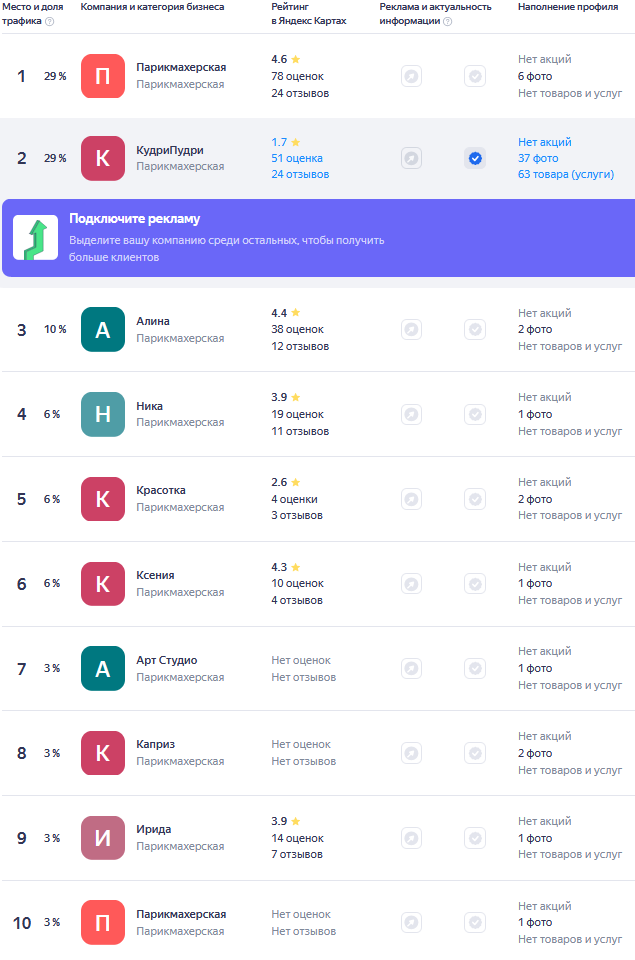Click the Ирида 'И' logo
Screen dimensions: 635x960
[103, 838]
